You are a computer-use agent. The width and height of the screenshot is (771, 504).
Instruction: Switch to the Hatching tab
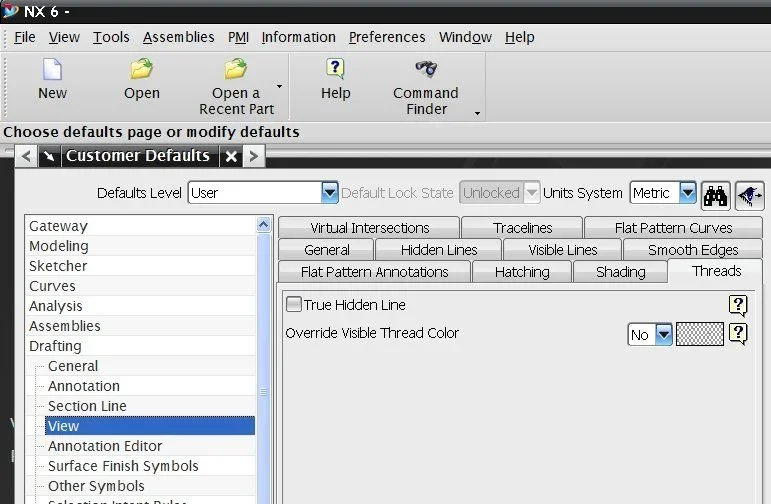(x=522, y=272)
